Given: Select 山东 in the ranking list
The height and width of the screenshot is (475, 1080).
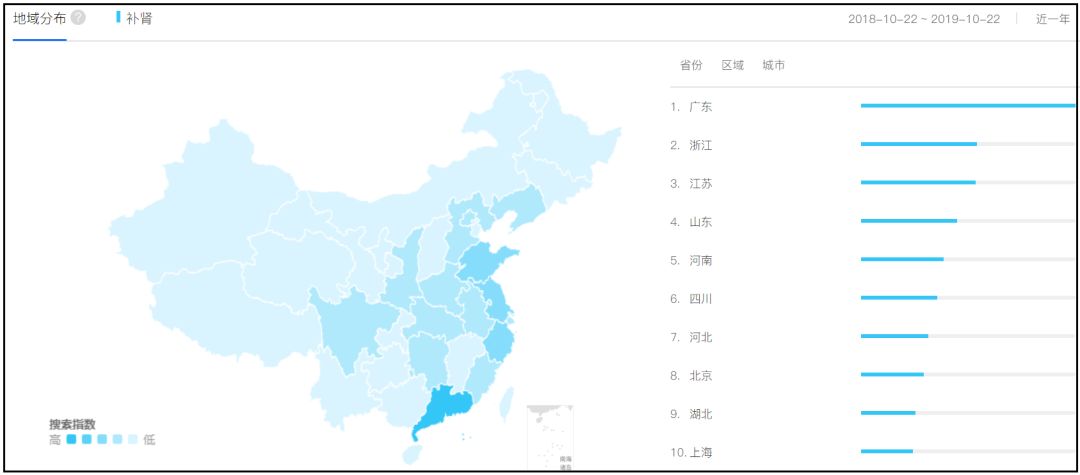Looking at the screenshot, I should tap(700, 222).
